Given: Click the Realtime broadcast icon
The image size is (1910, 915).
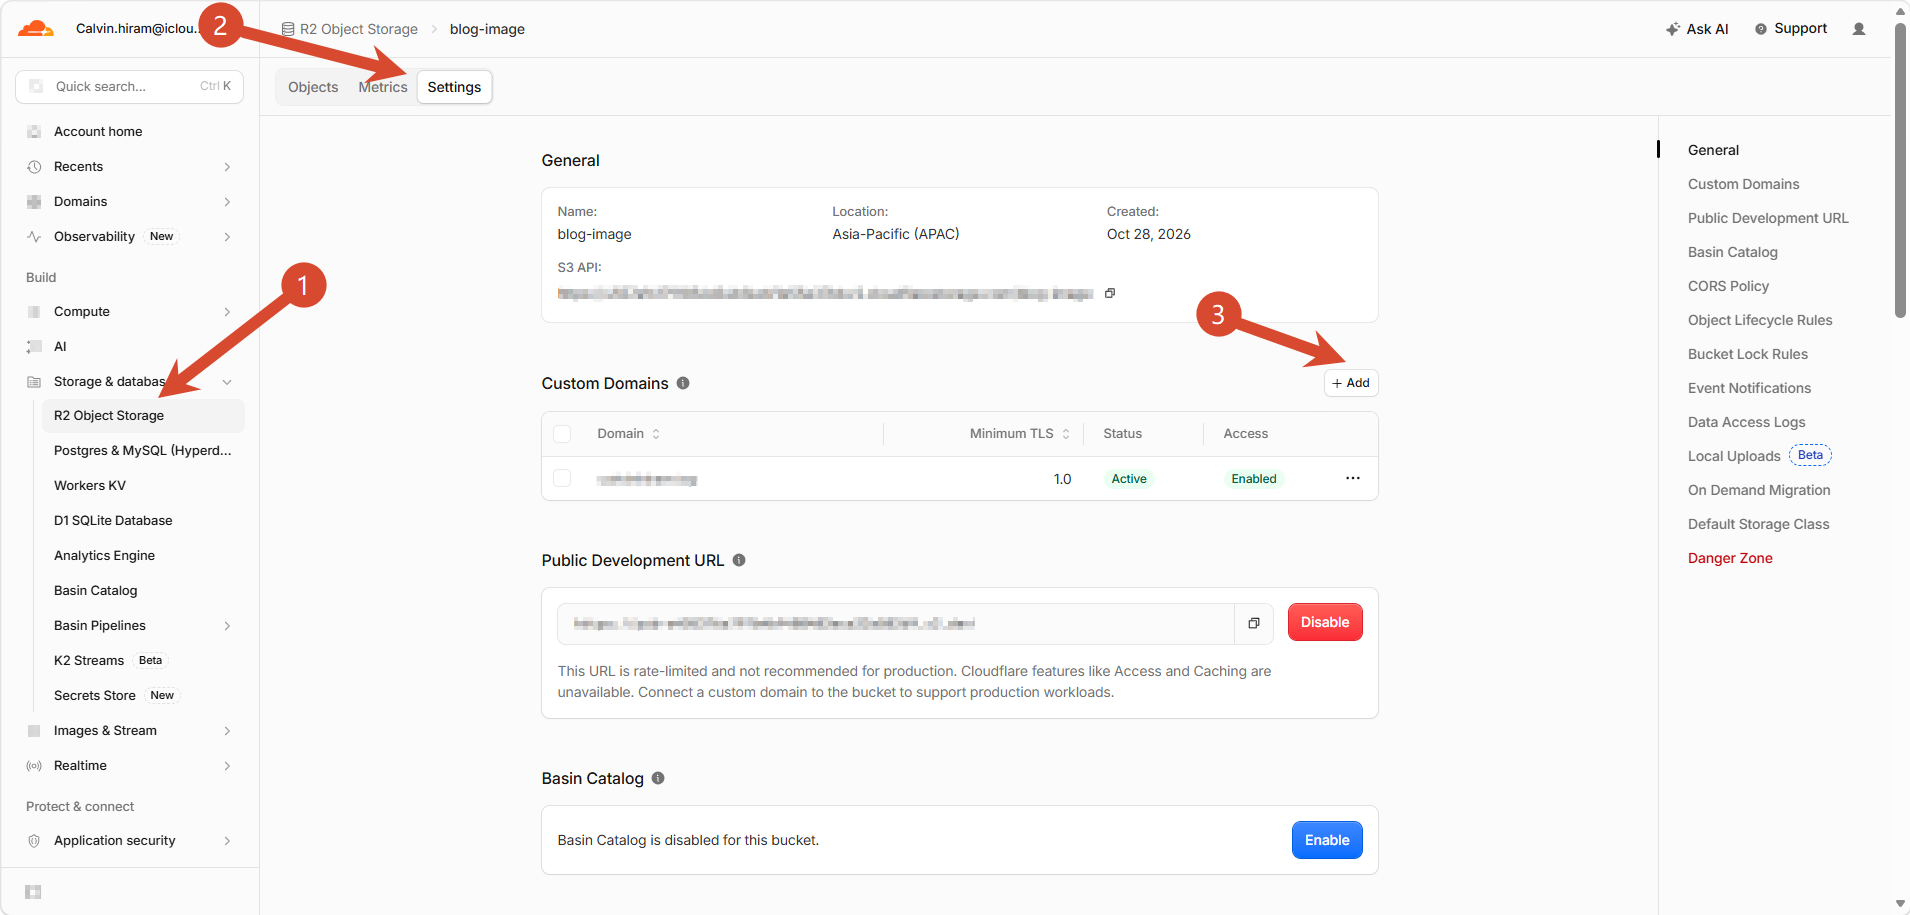Looking at the screenshot, I should click(34, 766).
